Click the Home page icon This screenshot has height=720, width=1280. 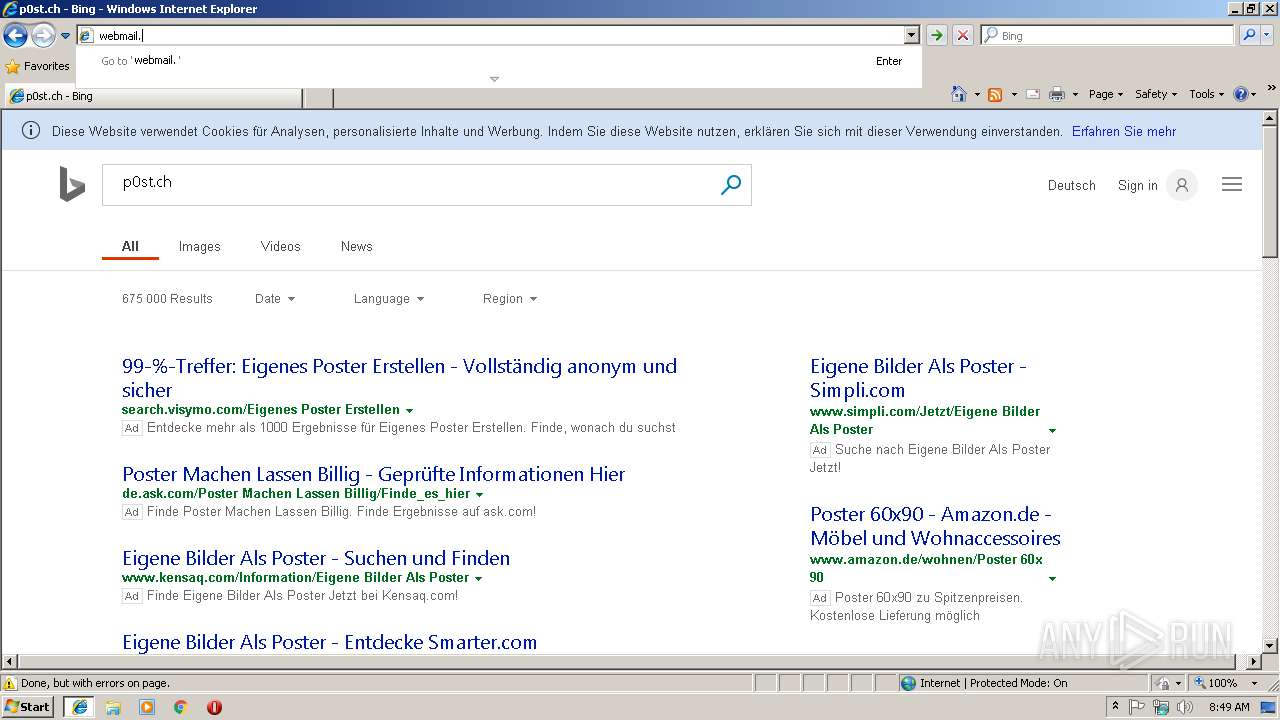(x=958, y=94)
